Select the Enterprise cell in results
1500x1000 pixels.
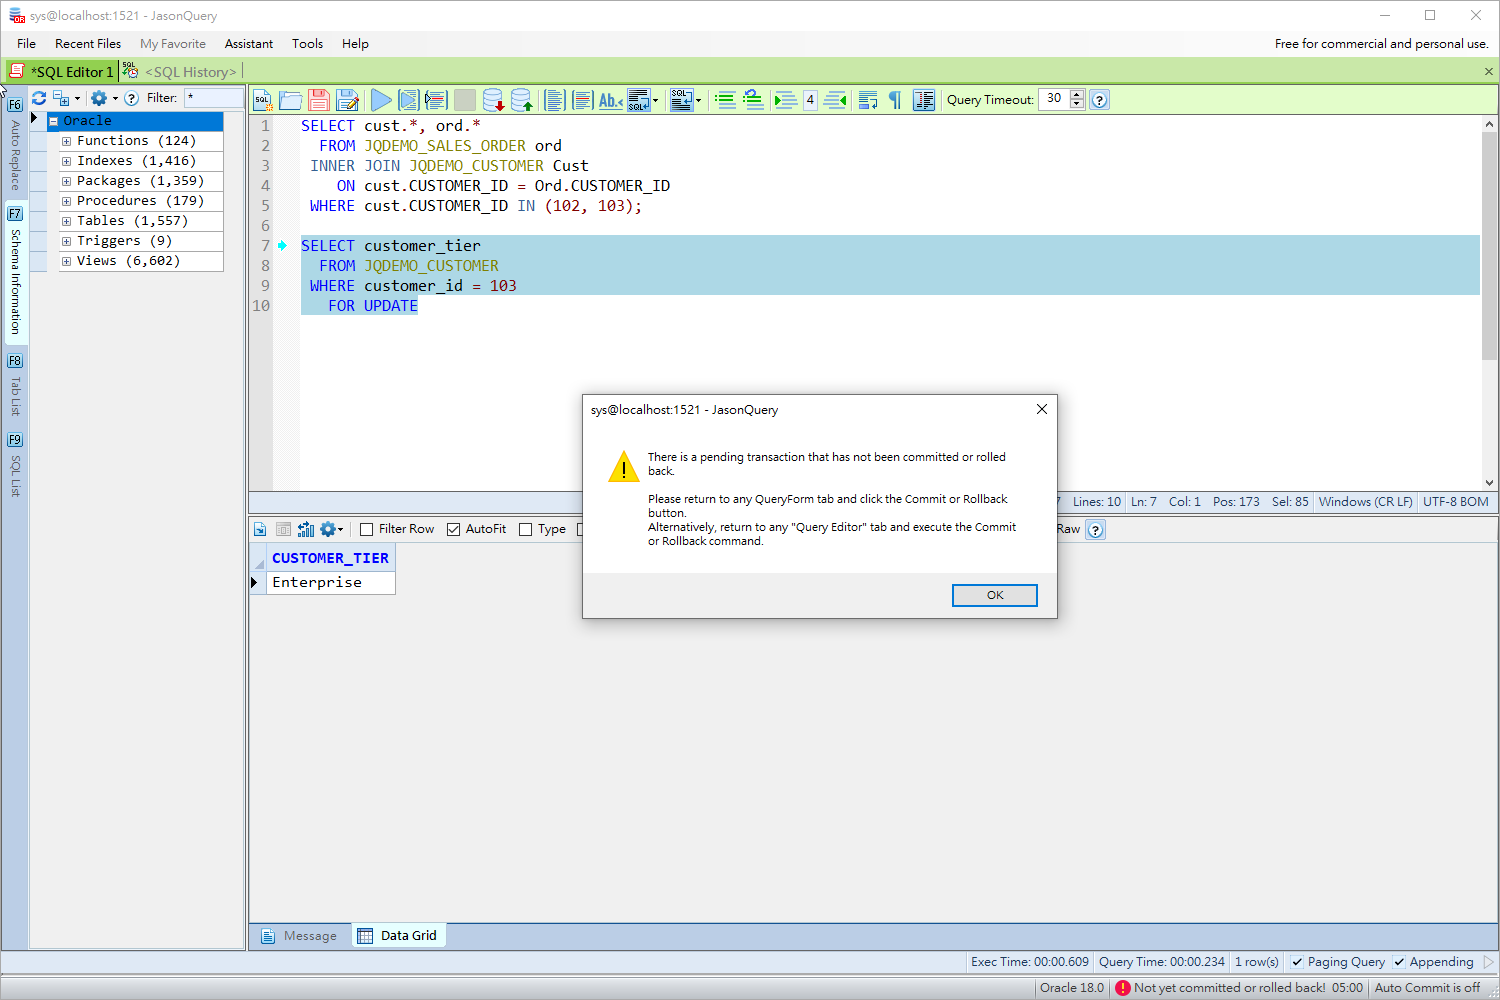(330, 583)
